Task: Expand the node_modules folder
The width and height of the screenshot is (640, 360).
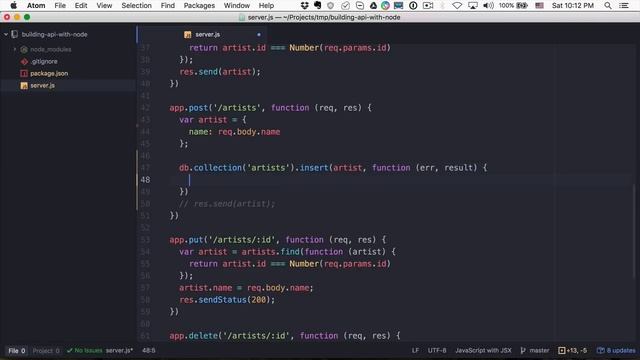Action: [15, 49]
